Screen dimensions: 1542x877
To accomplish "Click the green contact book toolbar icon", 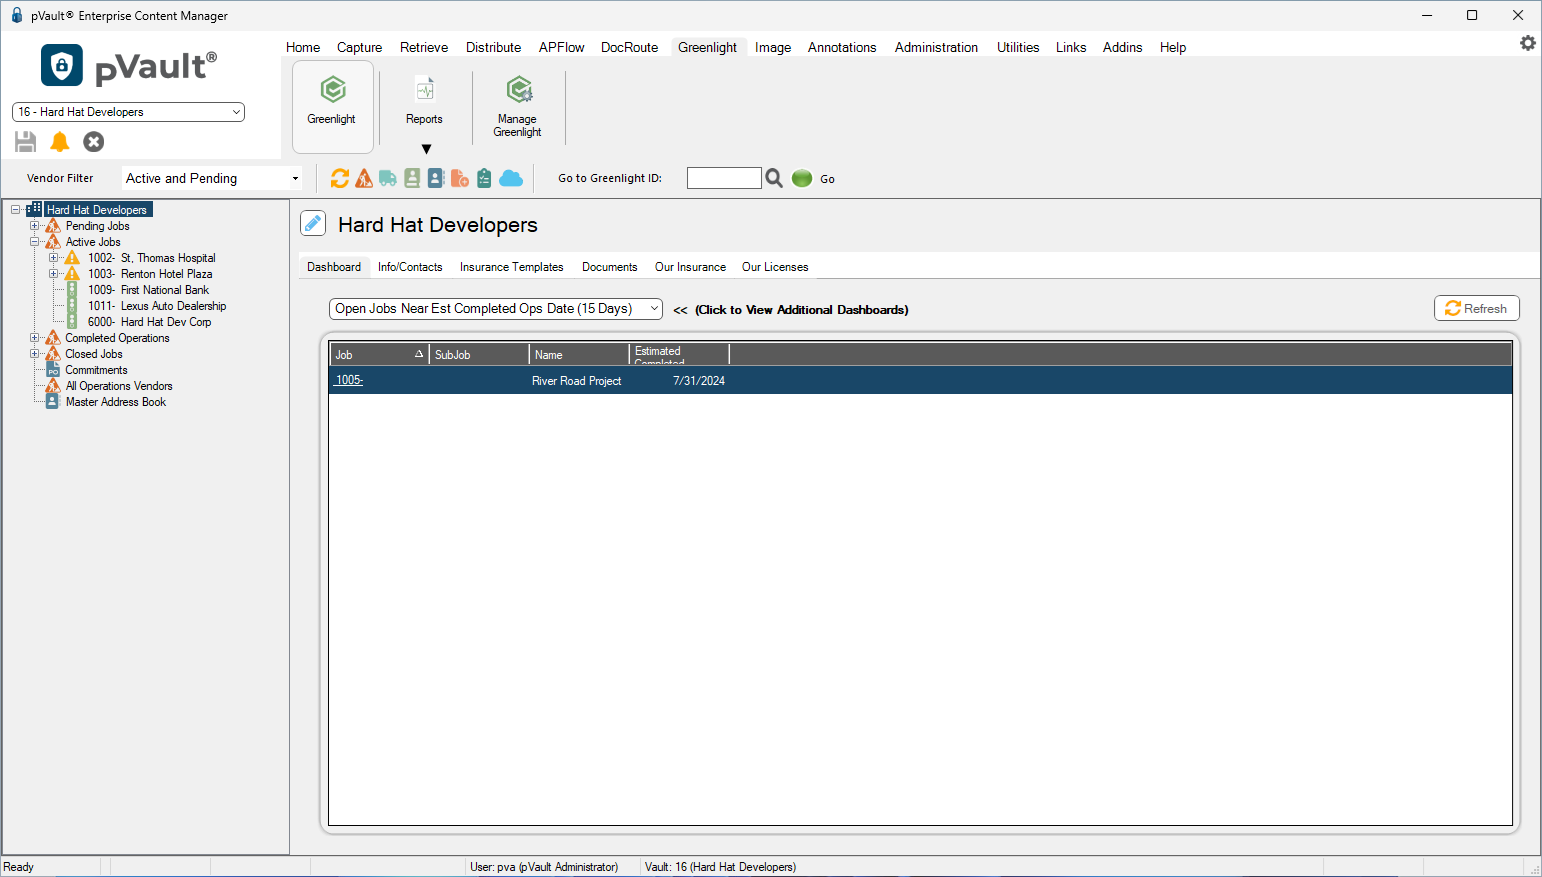I will pos(412,178).
